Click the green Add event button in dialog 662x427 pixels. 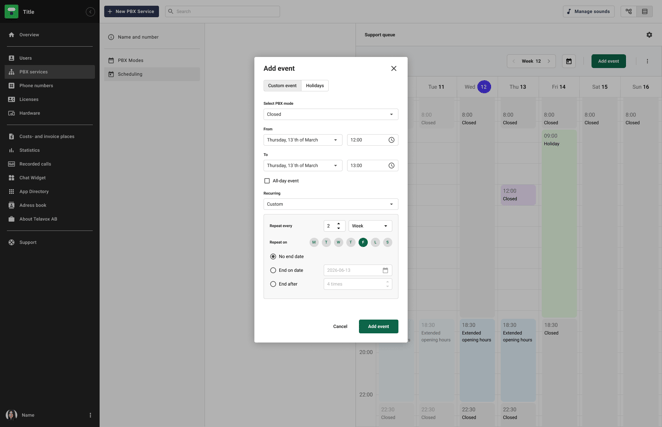point(378,326)
